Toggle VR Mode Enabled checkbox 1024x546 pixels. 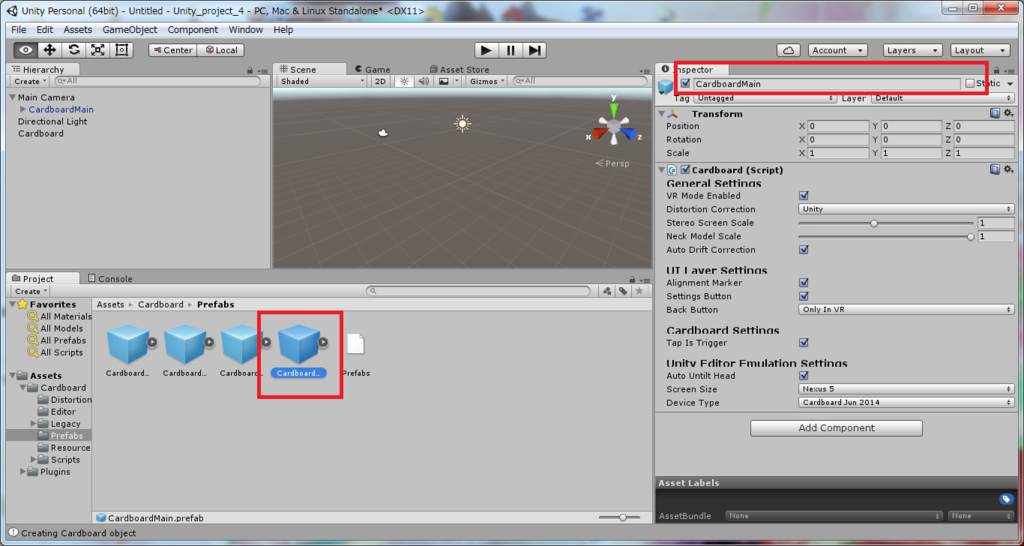pyautogui.click(x=804, y=196)
